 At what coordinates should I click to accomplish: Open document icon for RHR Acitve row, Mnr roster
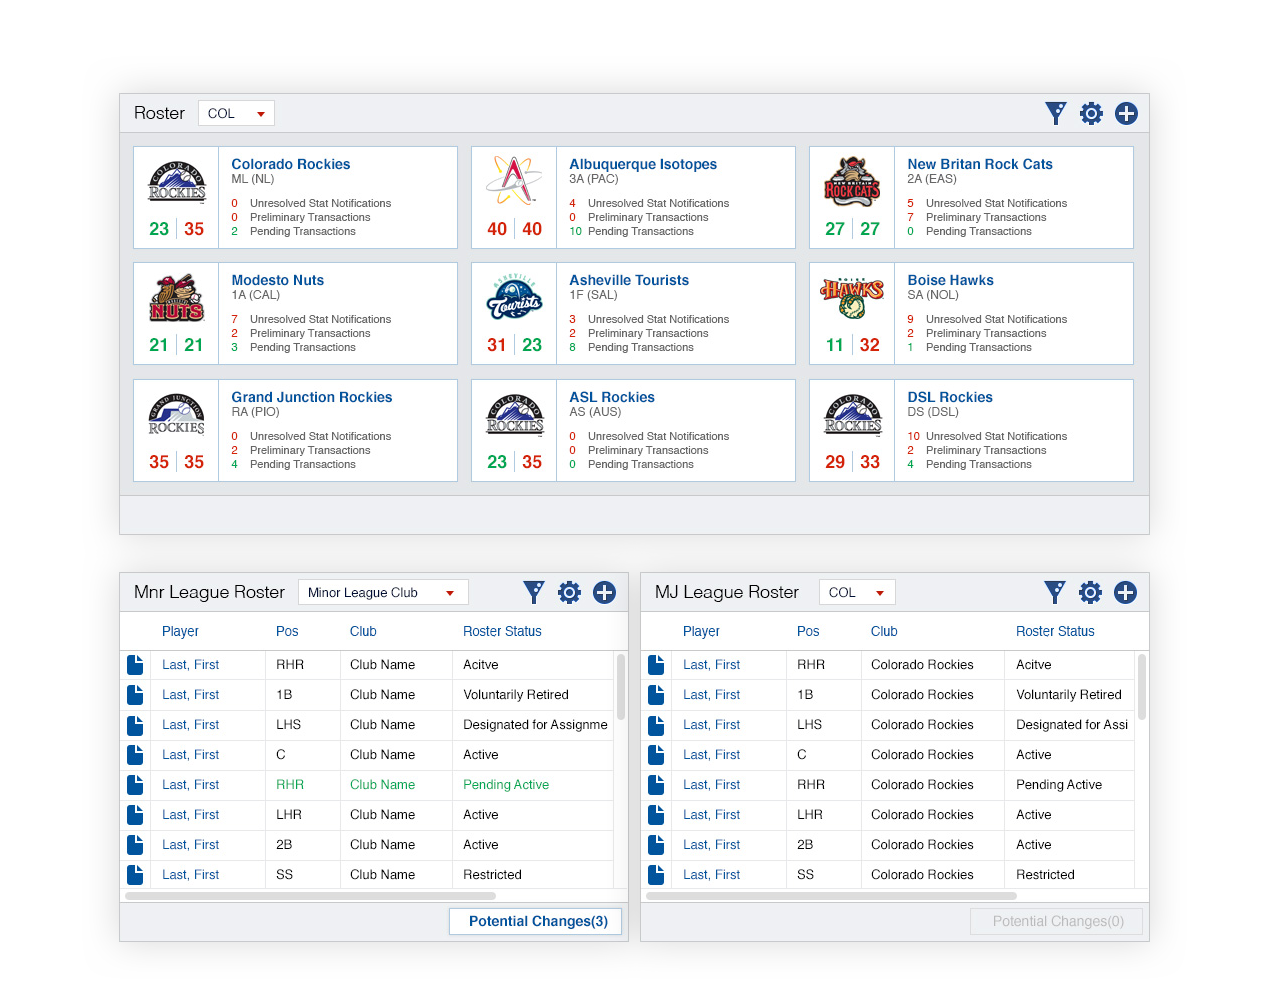coord(135,664)
